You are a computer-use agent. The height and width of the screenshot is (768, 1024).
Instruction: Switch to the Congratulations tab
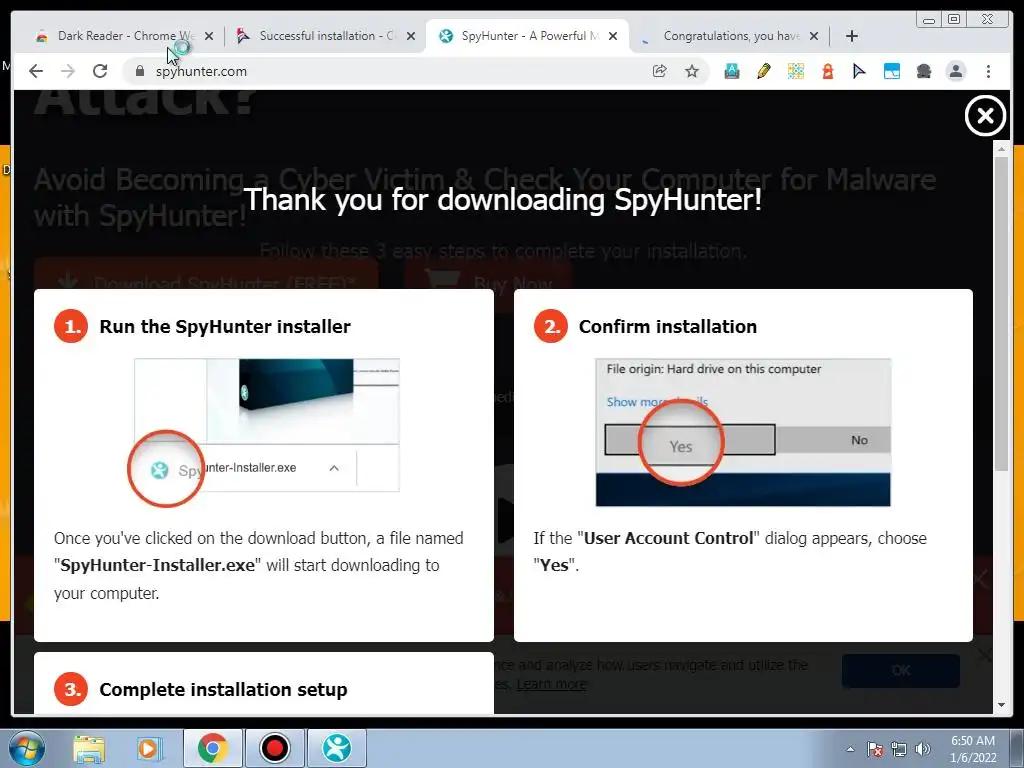730,36
